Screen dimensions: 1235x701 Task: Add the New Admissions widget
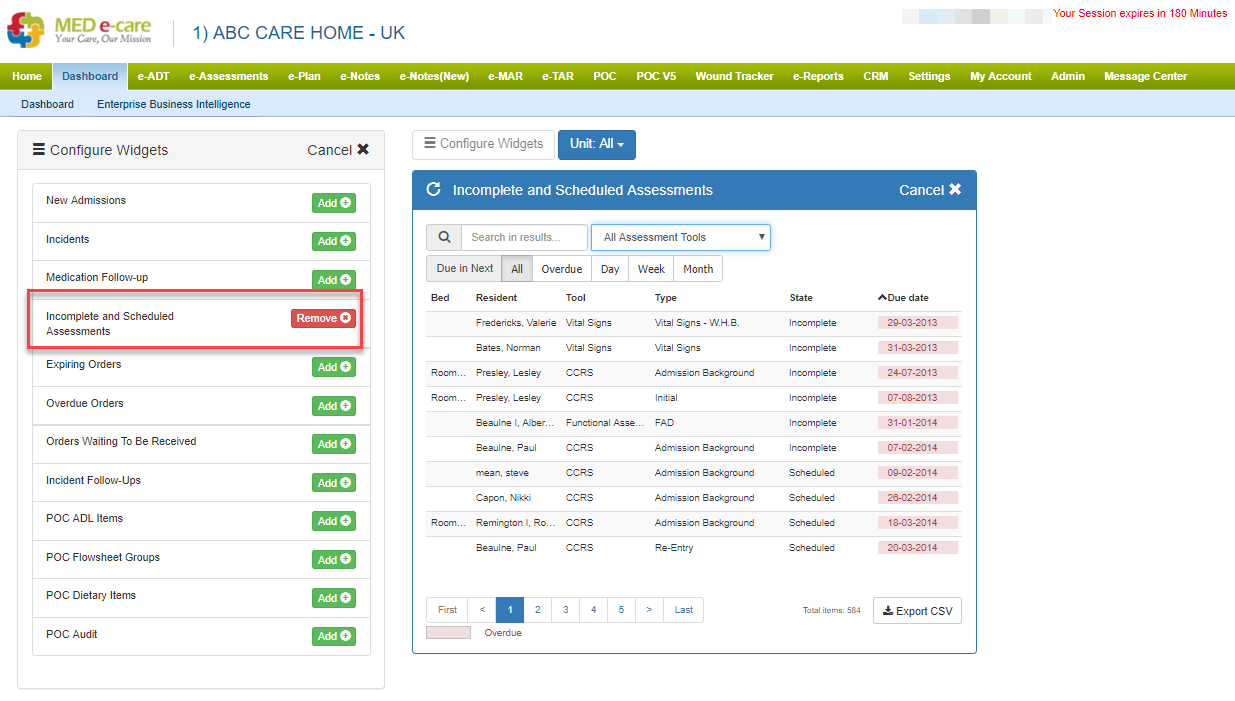333,203
